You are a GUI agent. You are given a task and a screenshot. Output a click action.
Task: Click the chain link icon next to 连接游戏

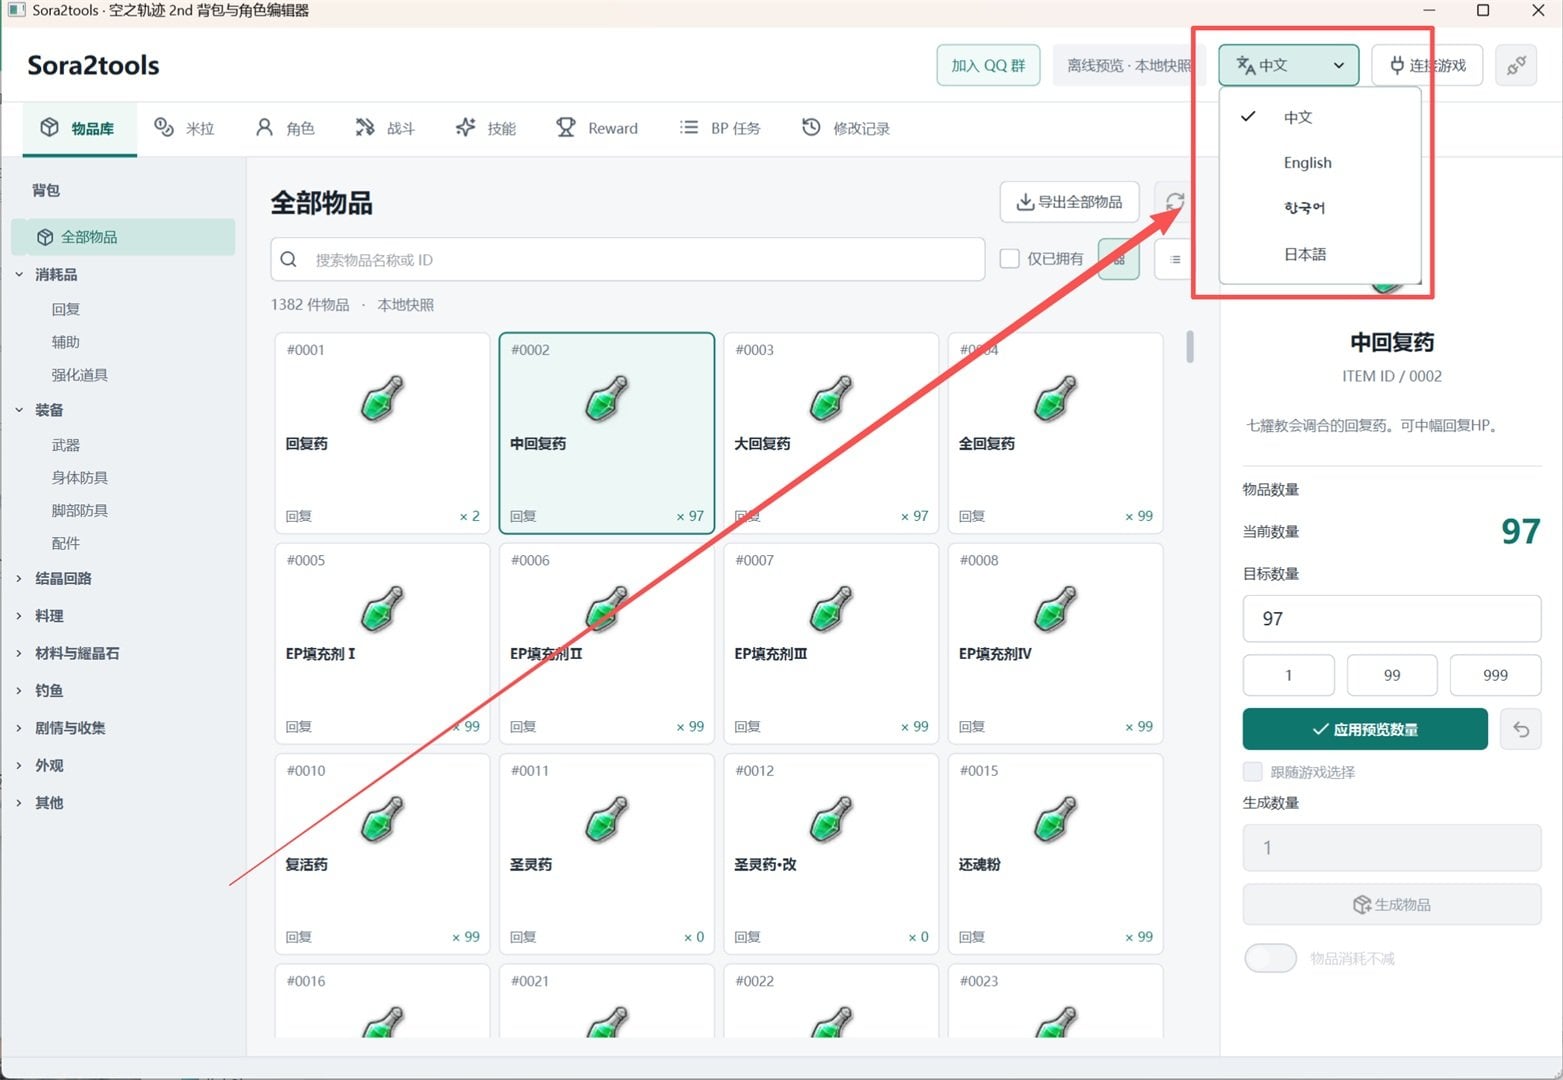[1516, 66]
